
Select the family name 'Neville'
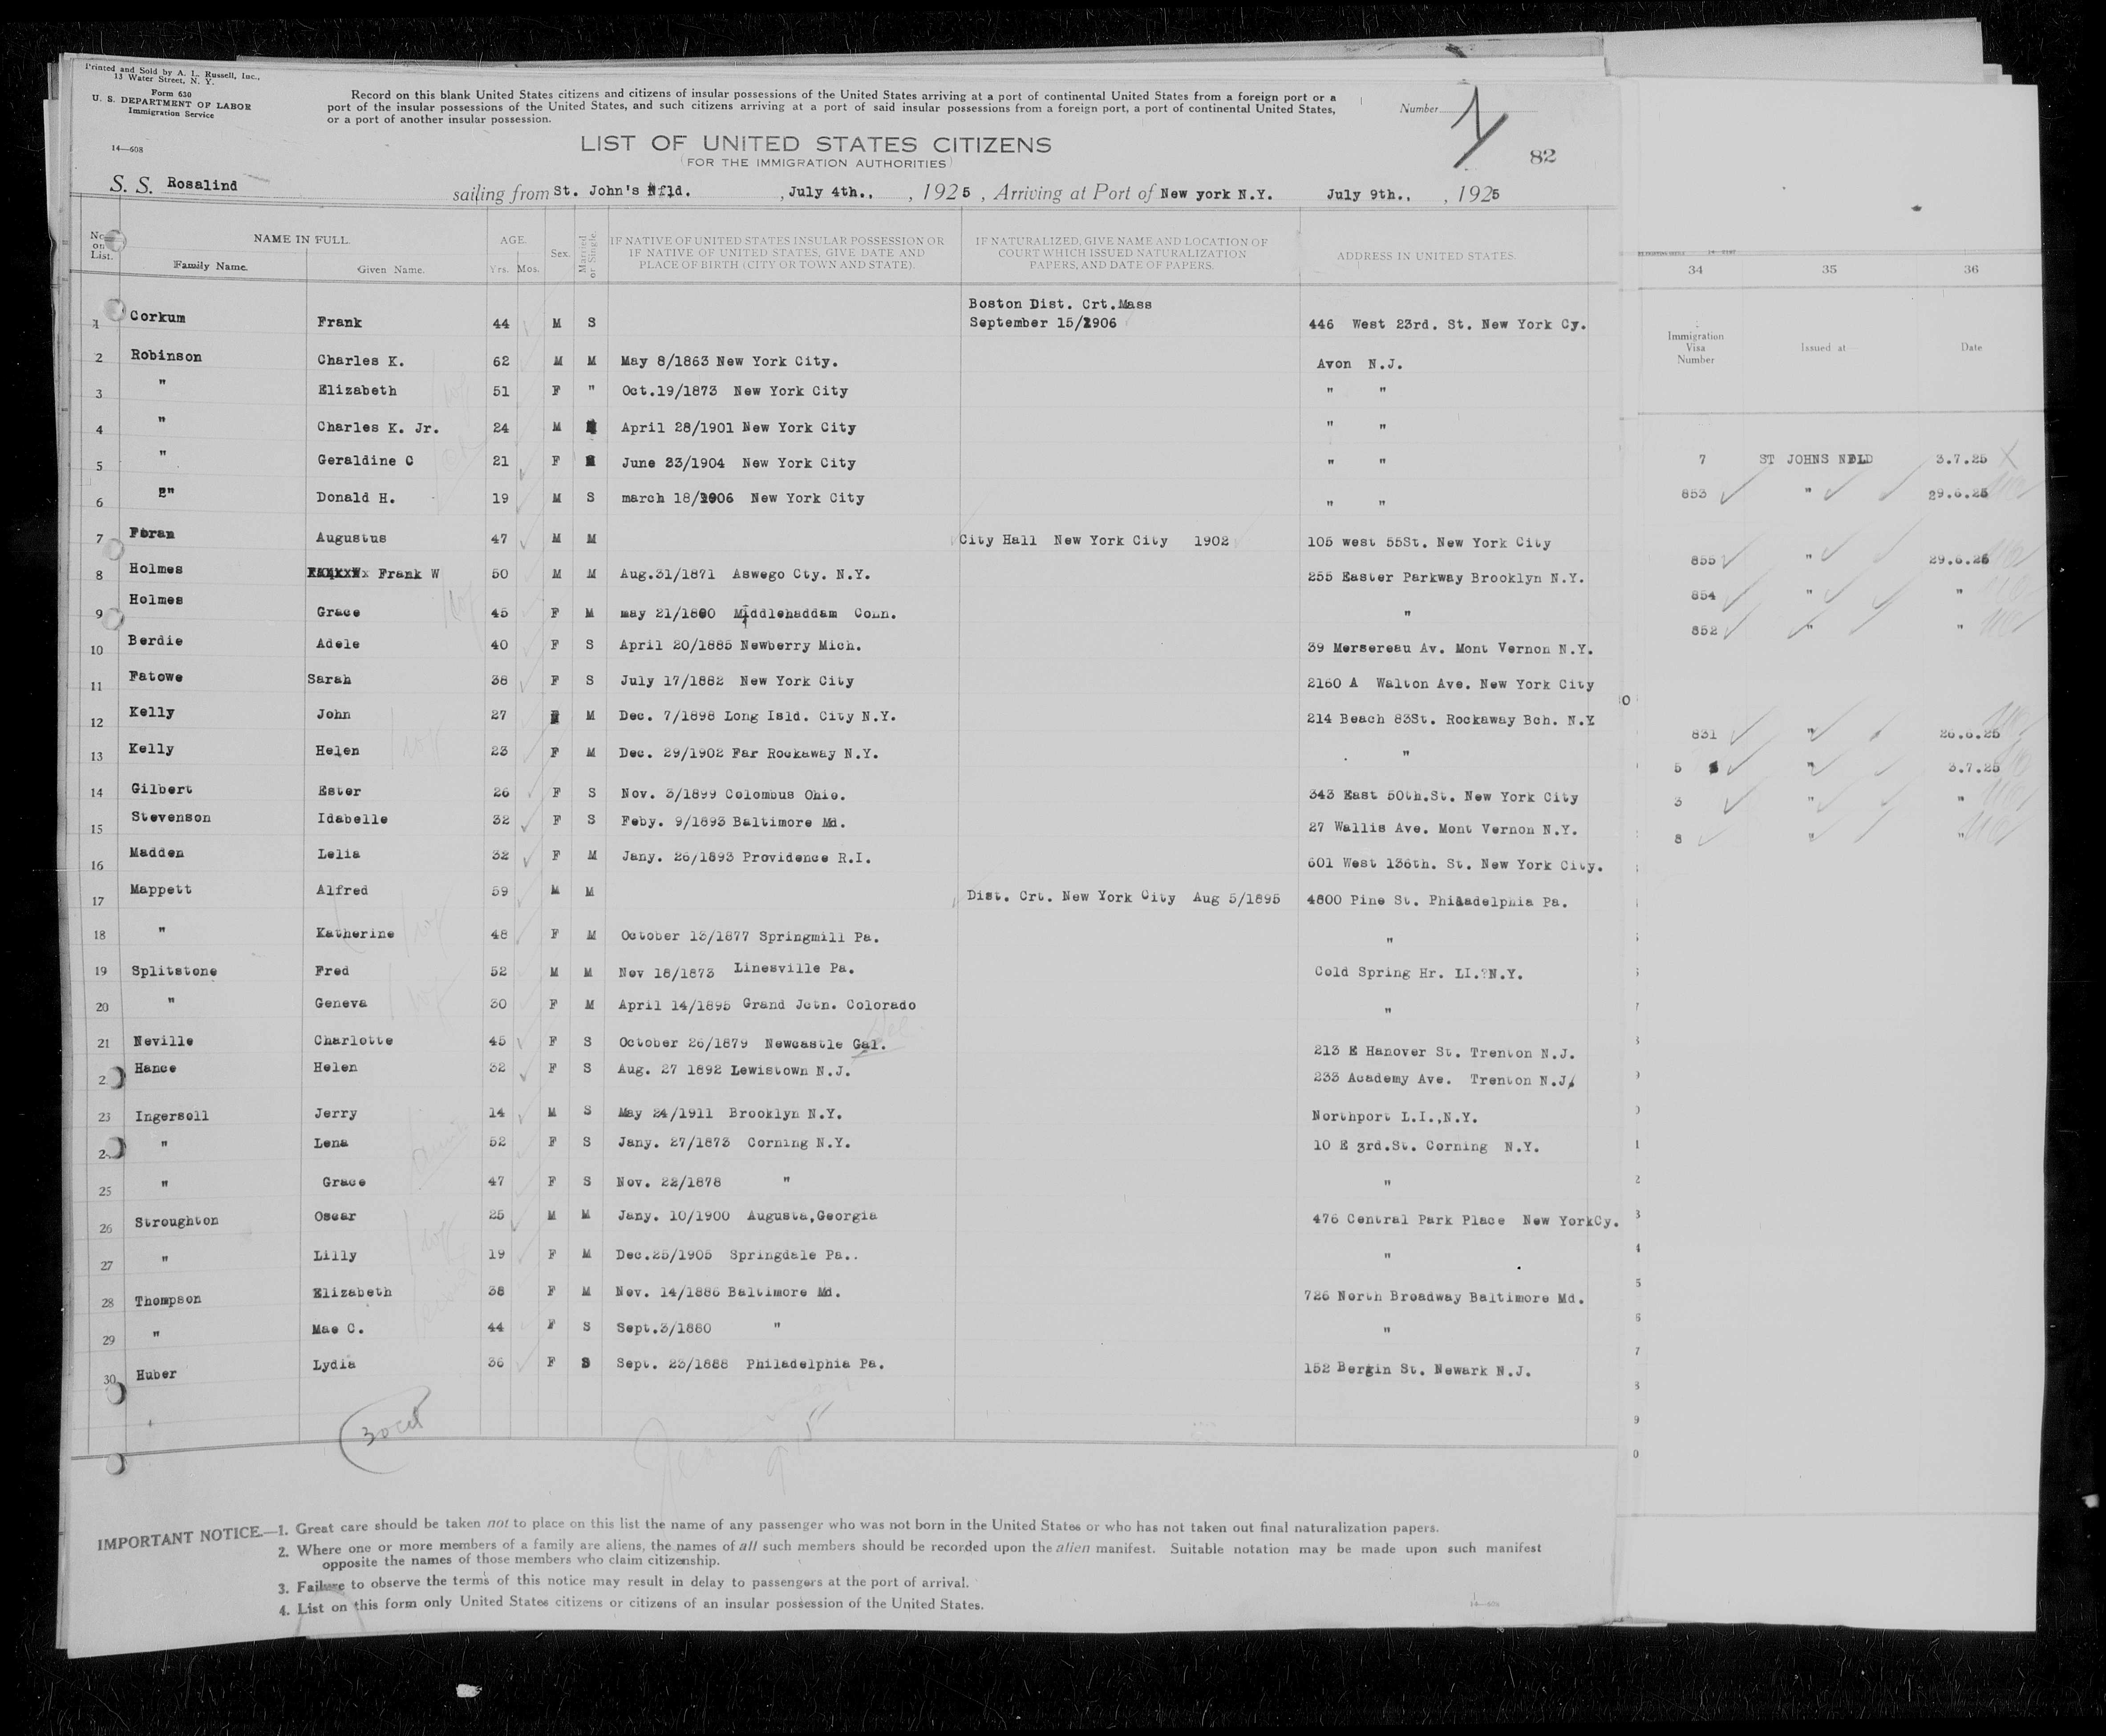click(163, 1041)
